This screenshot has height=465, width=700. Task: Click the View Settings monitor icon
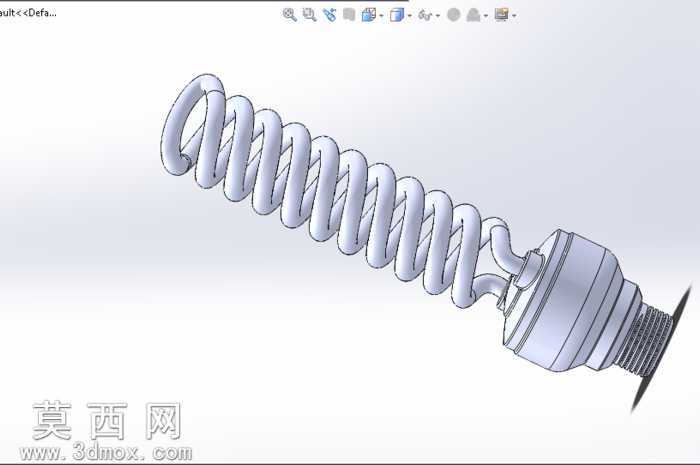pos(502,15)
